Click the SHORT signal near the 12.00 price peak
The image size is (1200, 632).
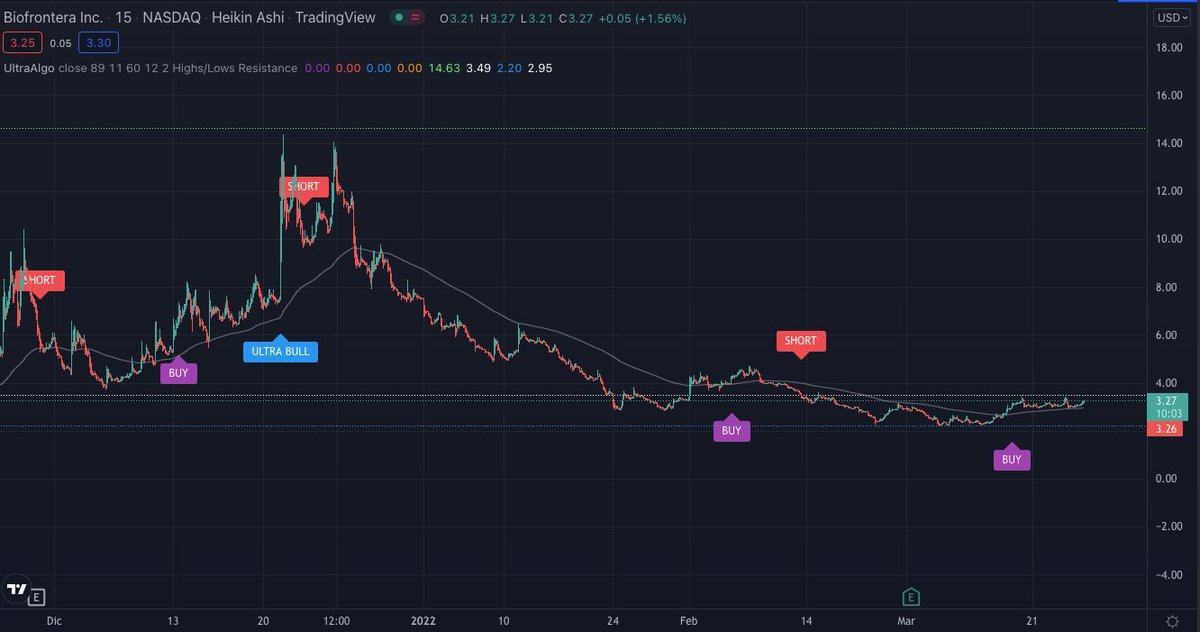pos(303,188)
